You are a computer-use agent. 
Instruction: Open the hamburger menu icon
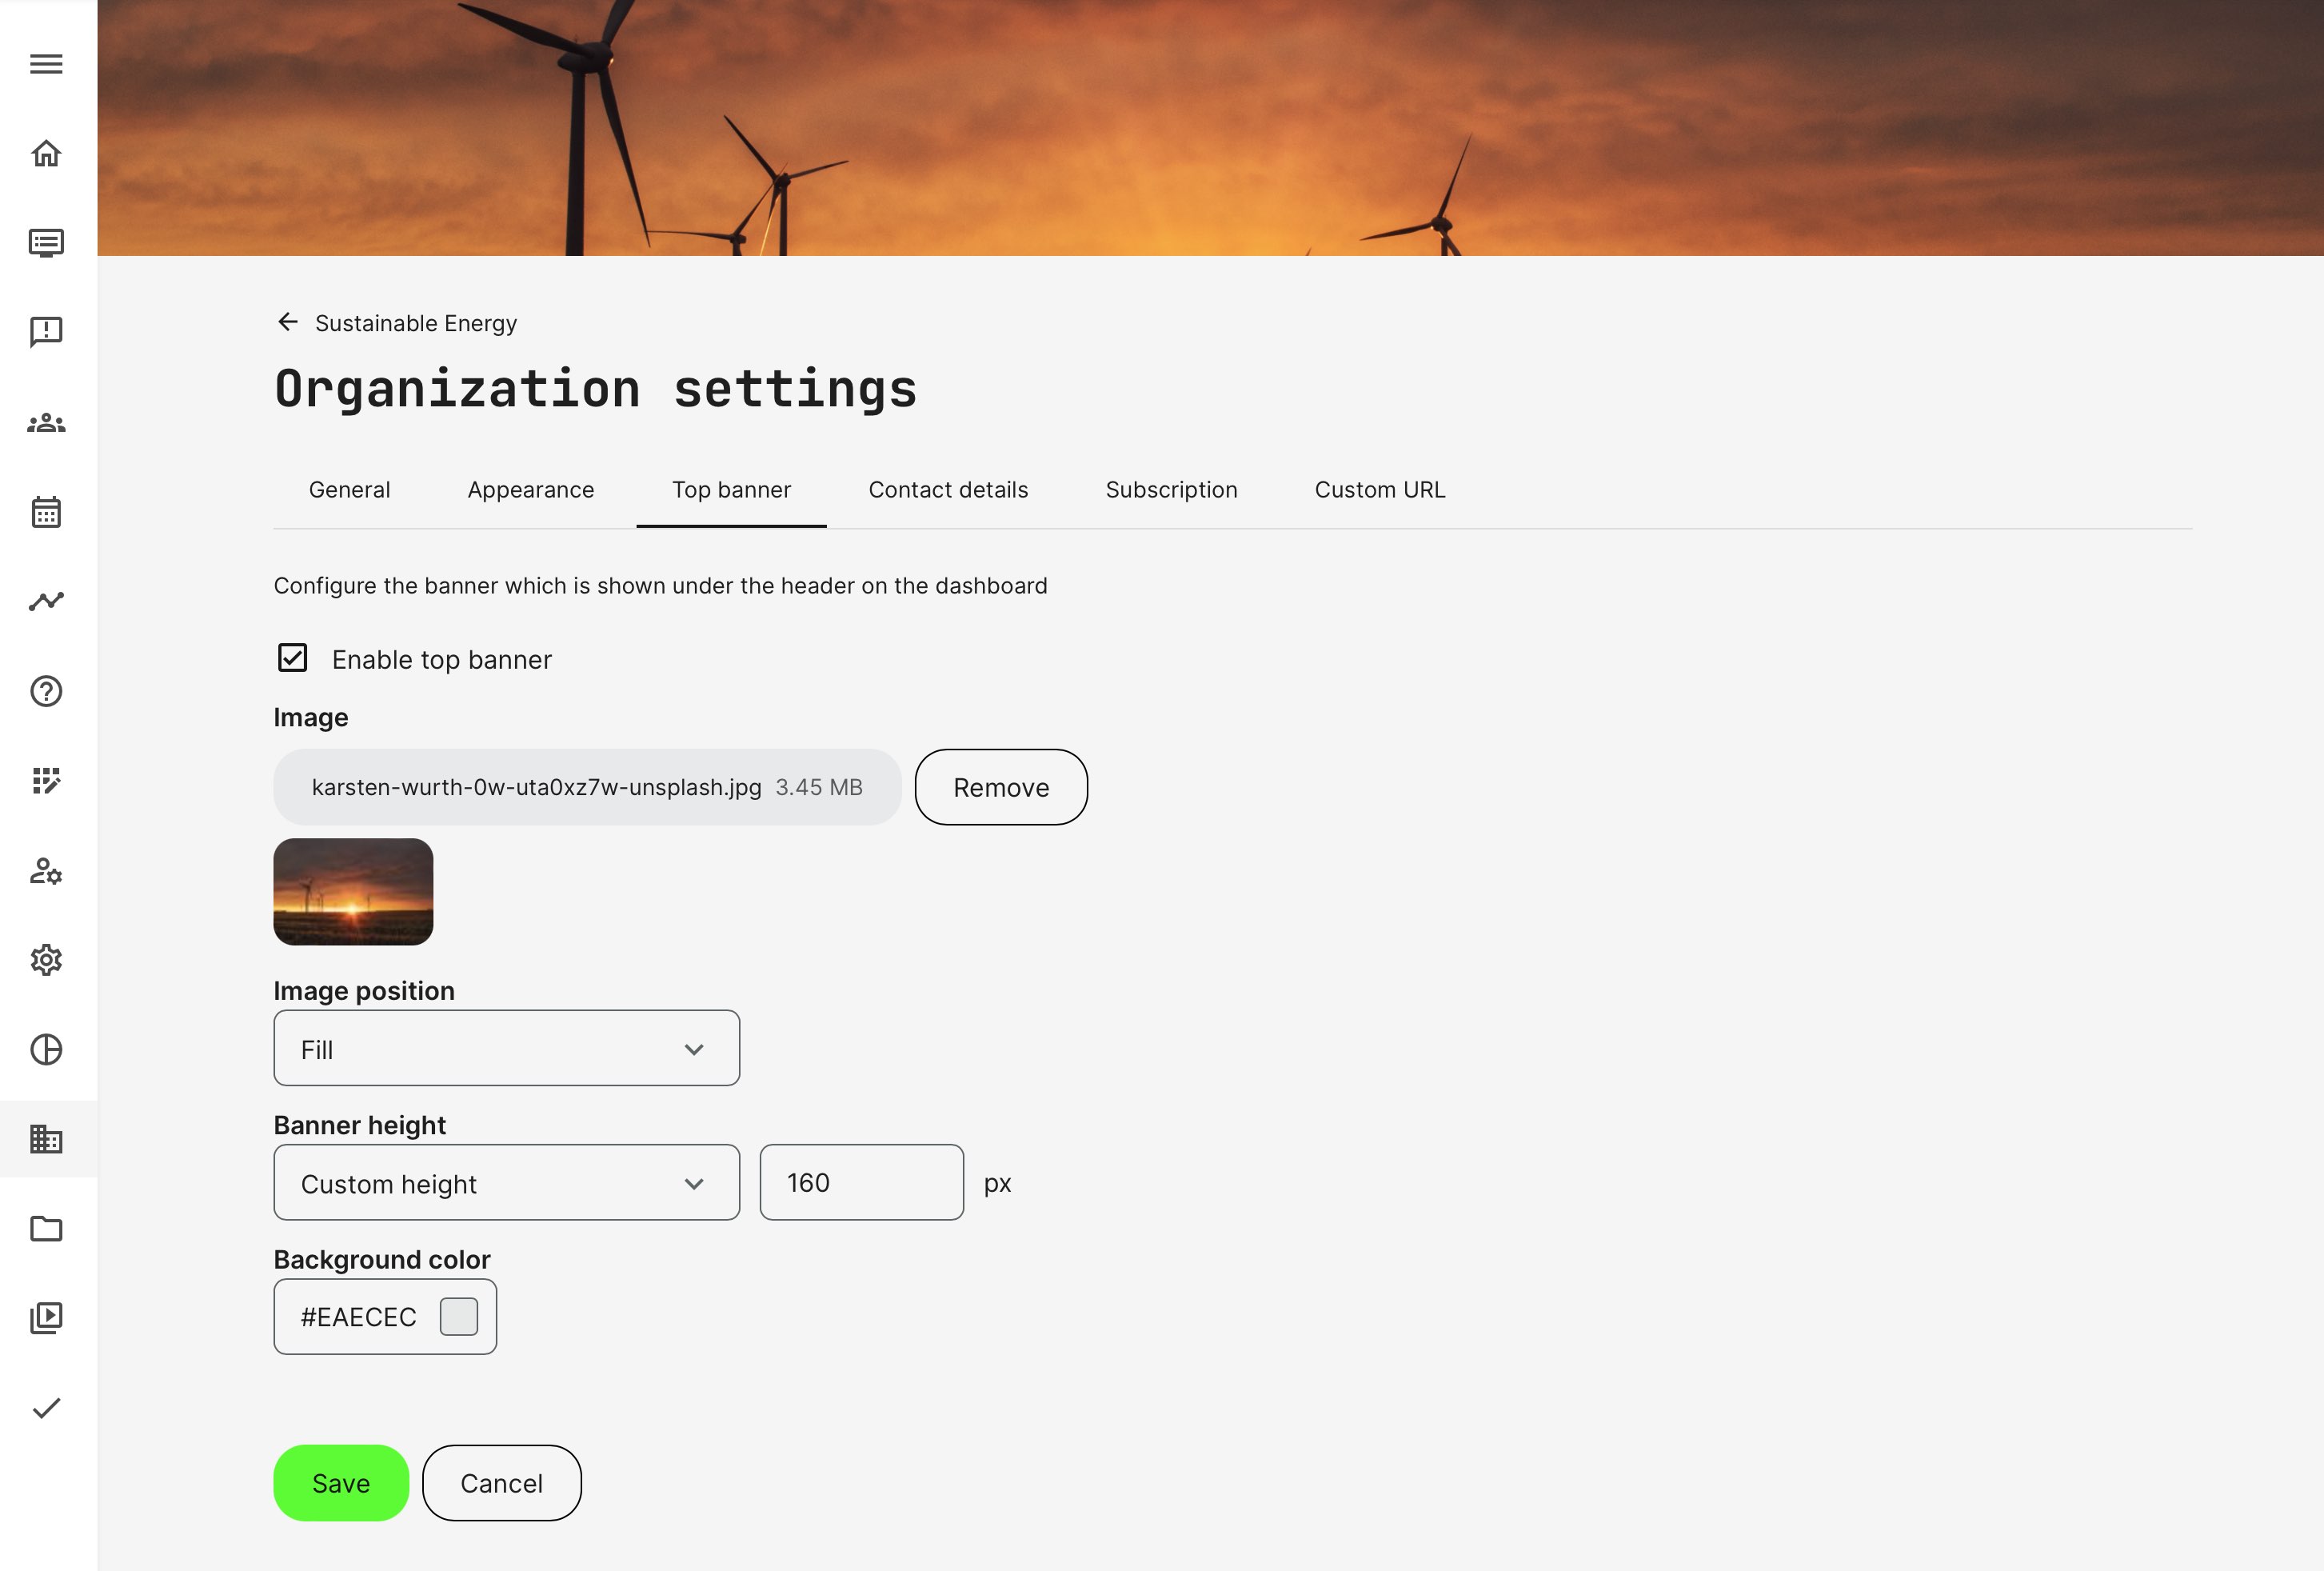46,64
